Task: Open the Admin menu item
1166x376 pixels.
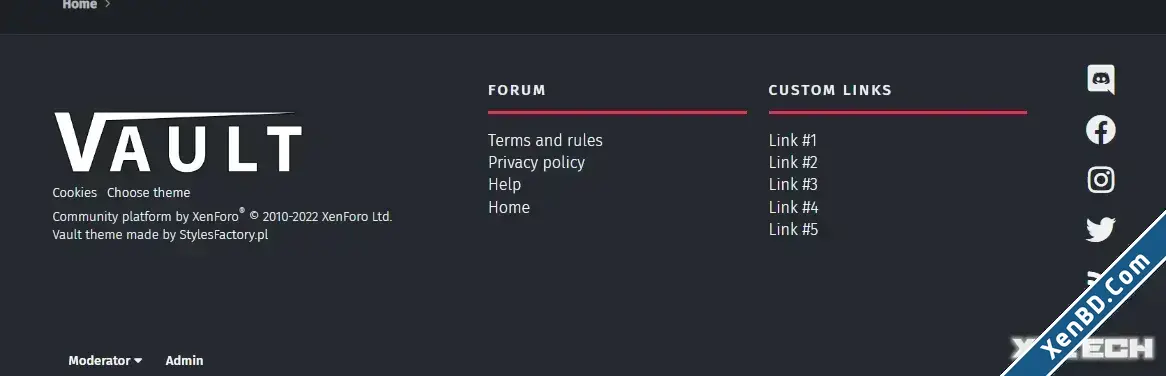Action: click(184, 360)
